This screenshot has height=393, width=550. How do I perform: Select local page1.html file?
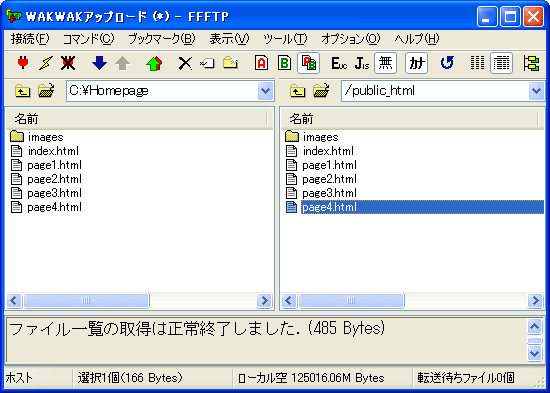[46, 165]
